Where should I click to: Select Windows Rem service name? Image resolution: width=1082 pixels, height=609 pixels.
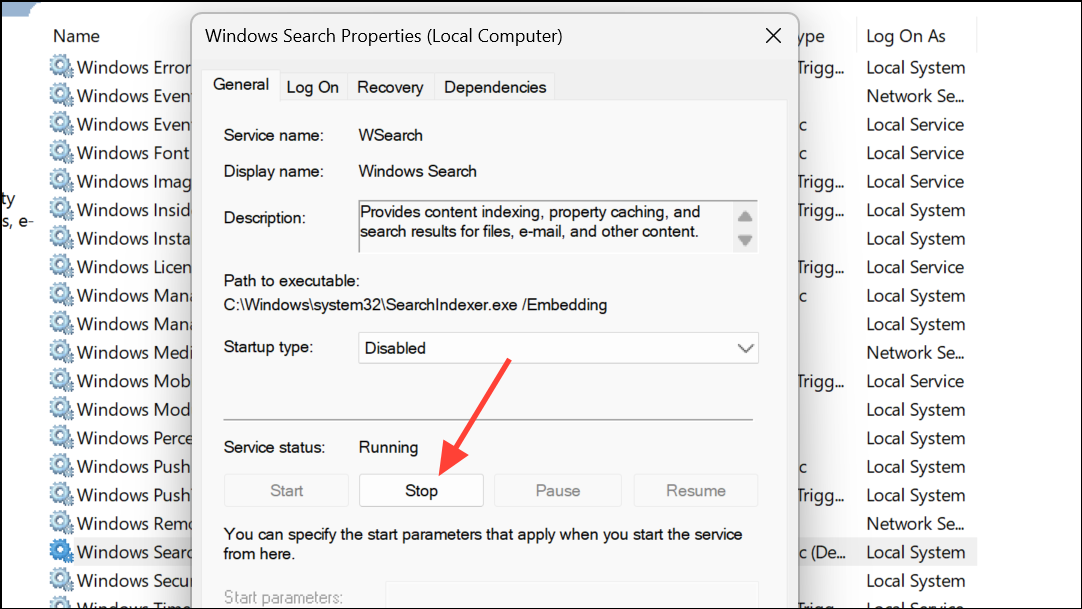pos(134,523)
